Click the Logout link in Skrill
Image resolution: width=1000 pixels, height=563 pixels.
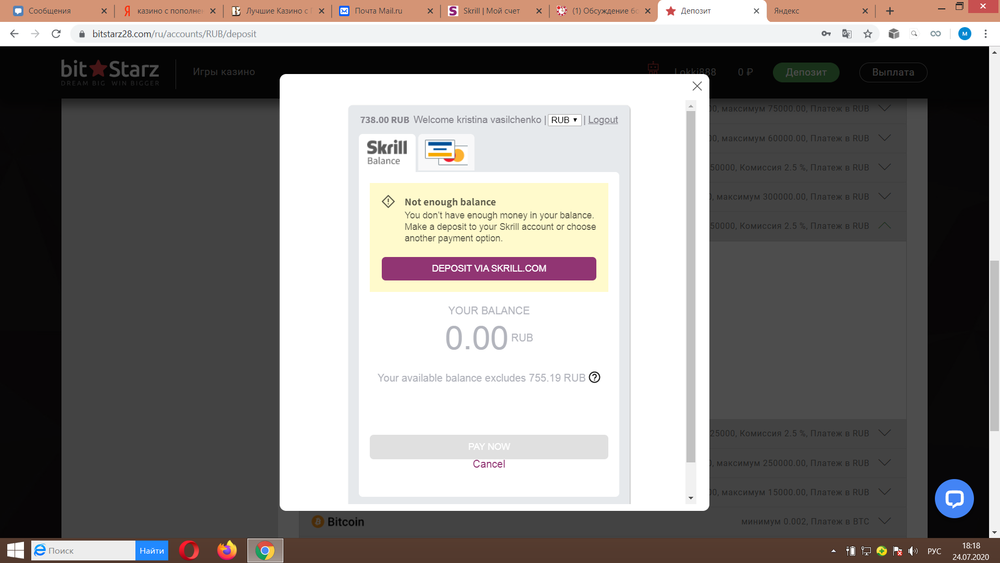[x=603, y=120]
